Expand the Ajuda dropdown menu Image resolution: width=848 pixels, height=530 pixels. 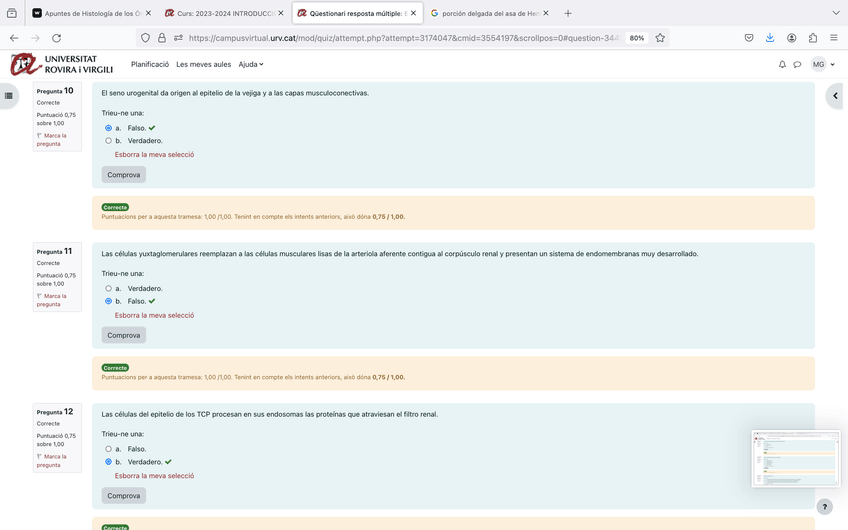point(251,64)
